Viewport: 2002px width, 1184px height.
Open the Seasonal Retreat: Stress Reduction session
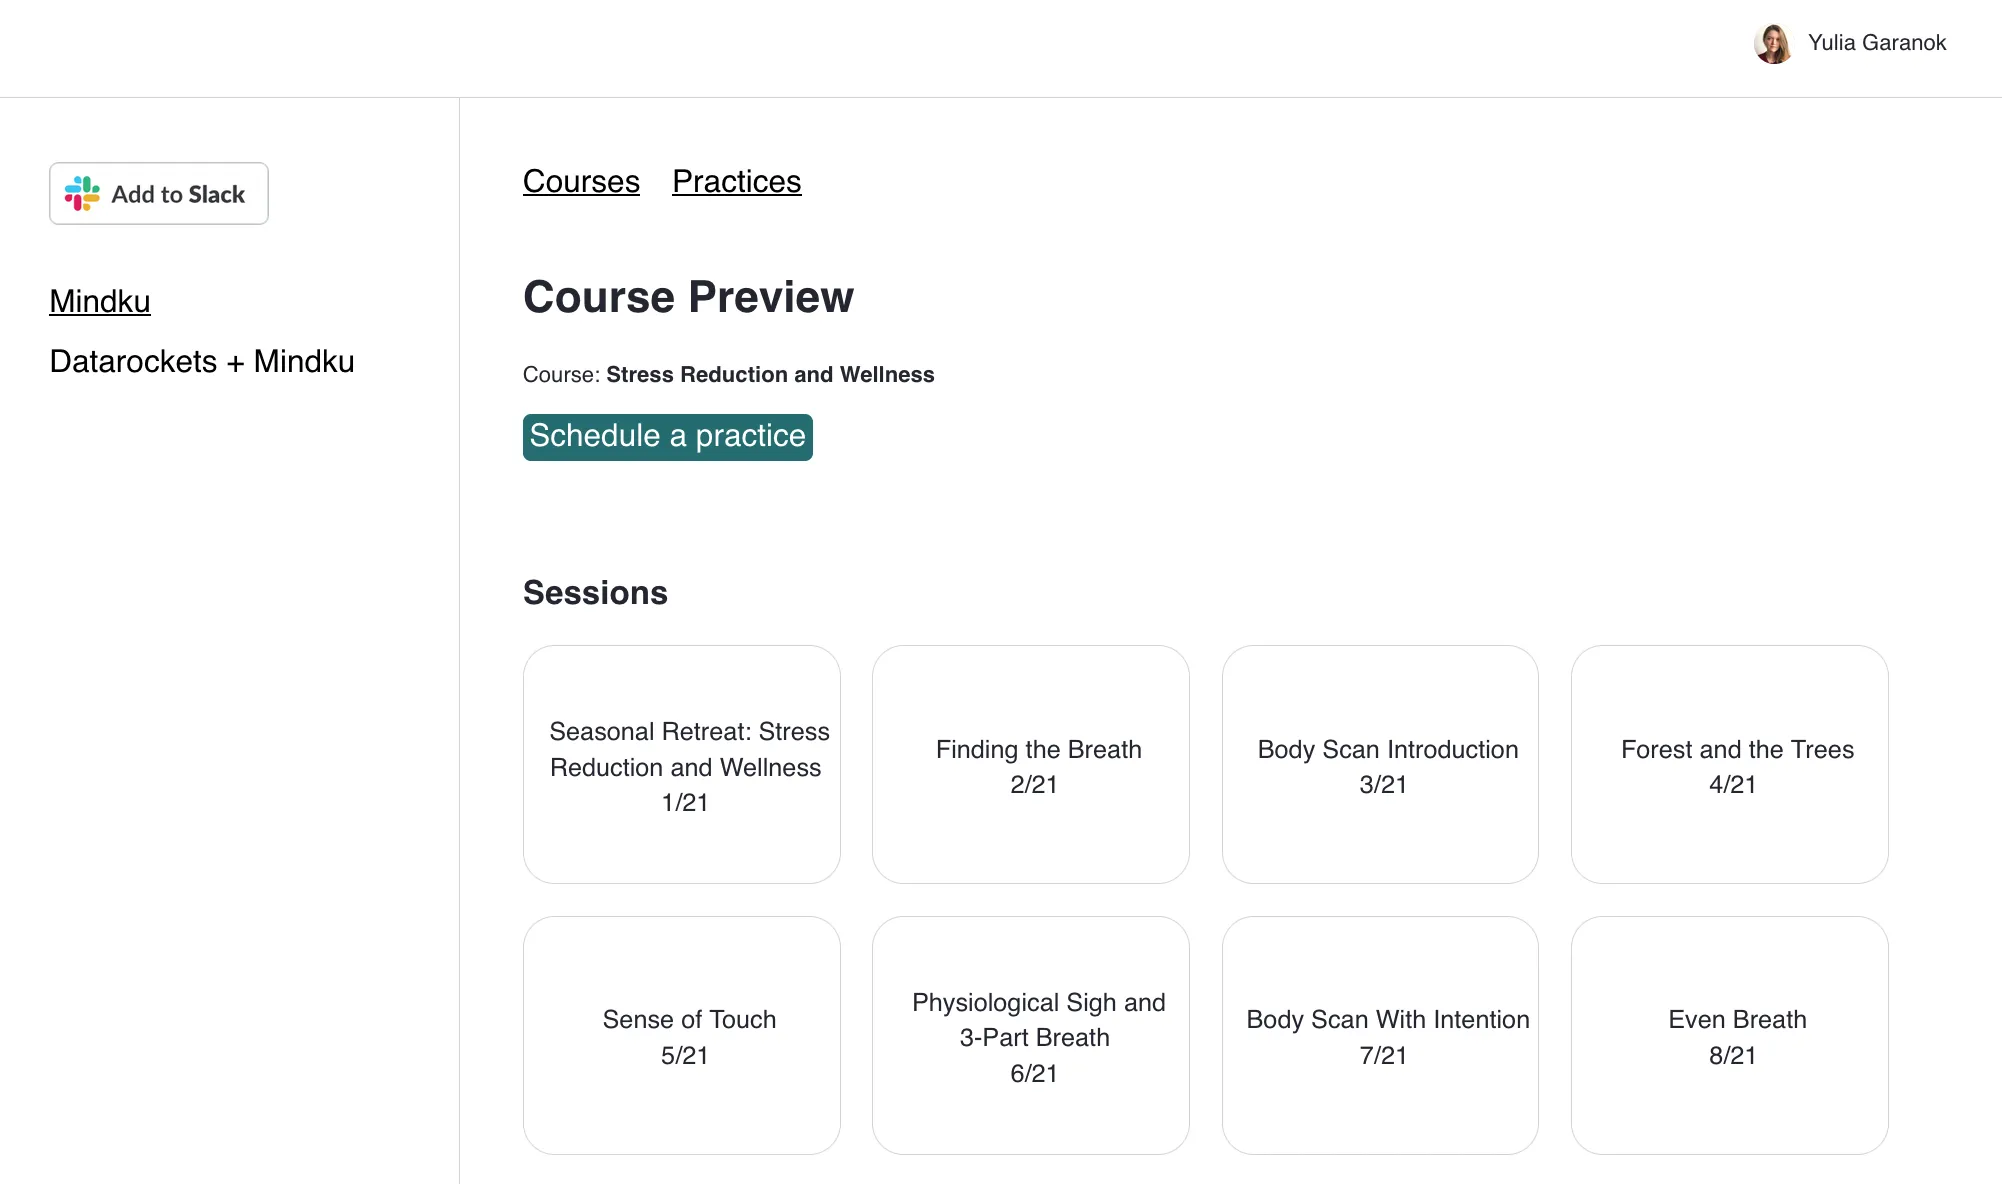(681, 765)
